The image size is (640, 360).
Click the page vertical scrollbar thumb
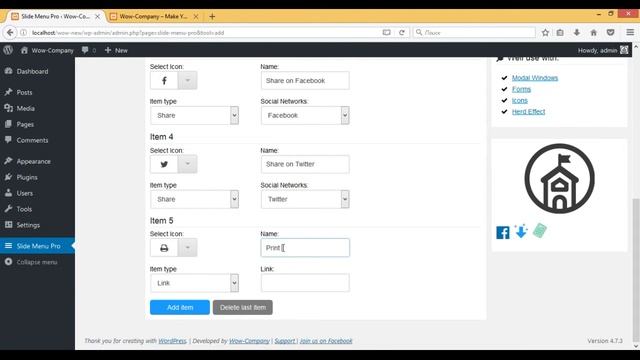[636, 269]
